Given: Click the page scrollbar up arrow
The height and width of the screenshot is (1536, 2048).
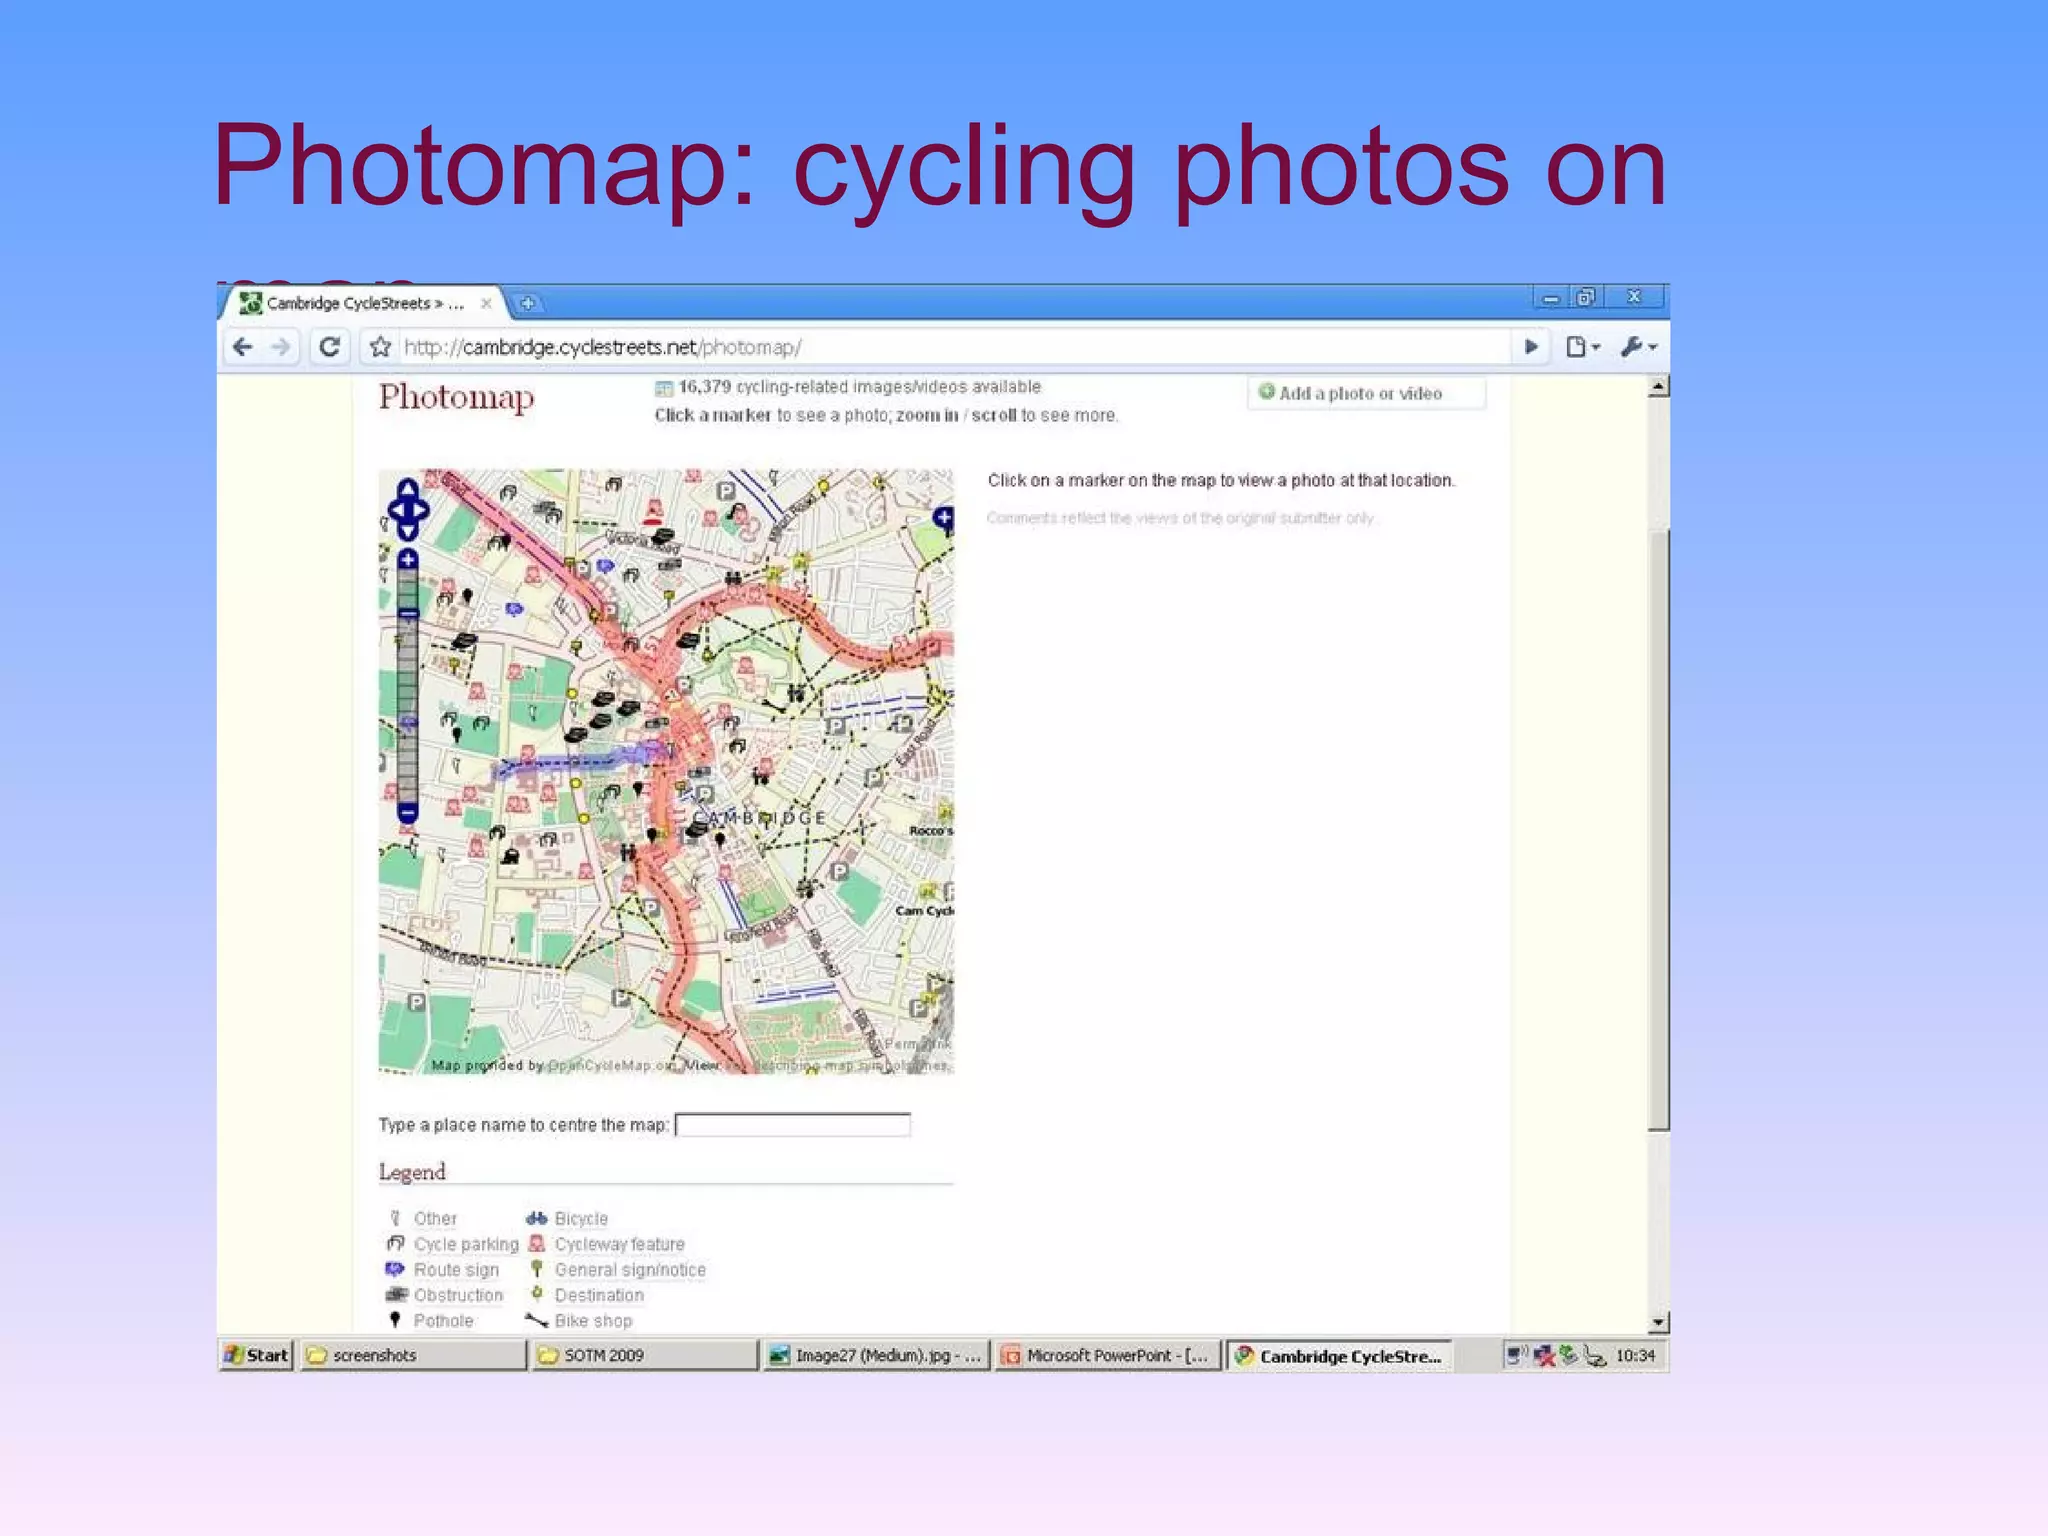Looking at the screenshot, I should point(1659,387).
